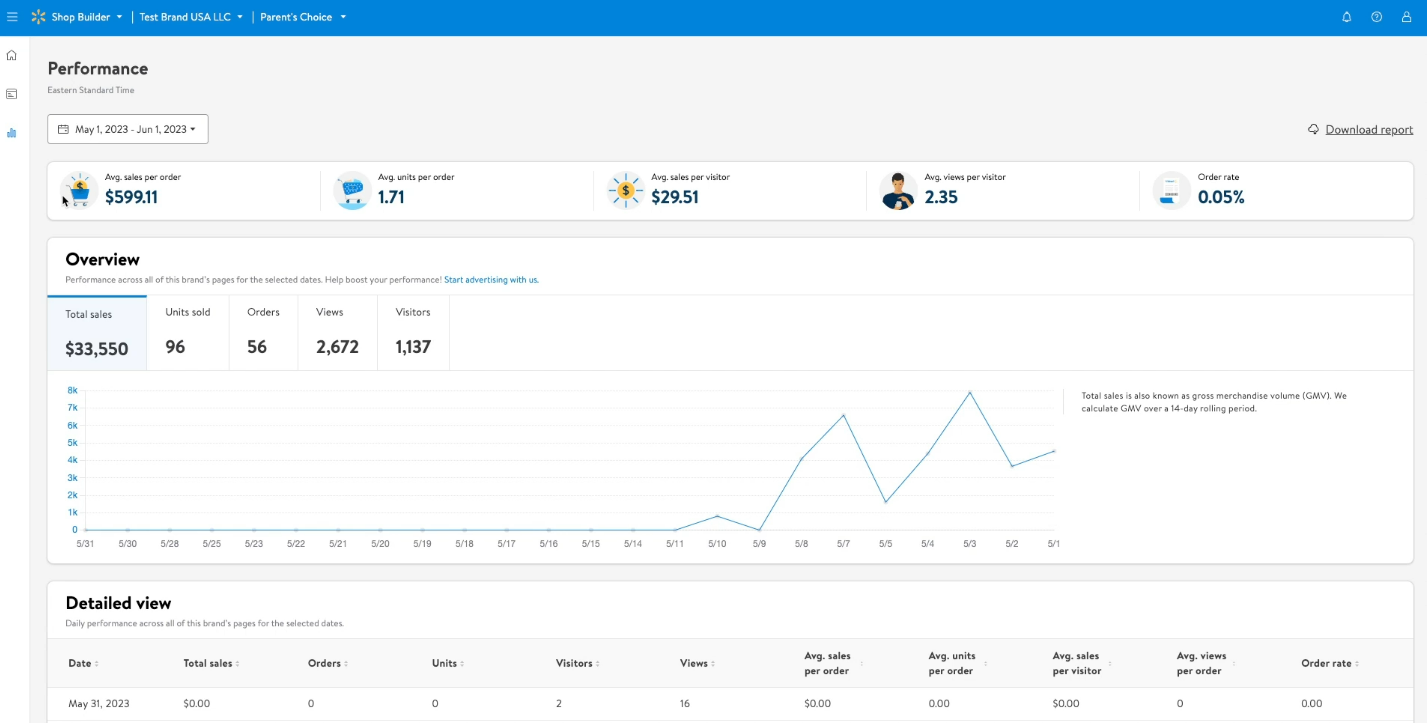Click the account lock icon
Screen dimensions: 1427x723
1406,17
